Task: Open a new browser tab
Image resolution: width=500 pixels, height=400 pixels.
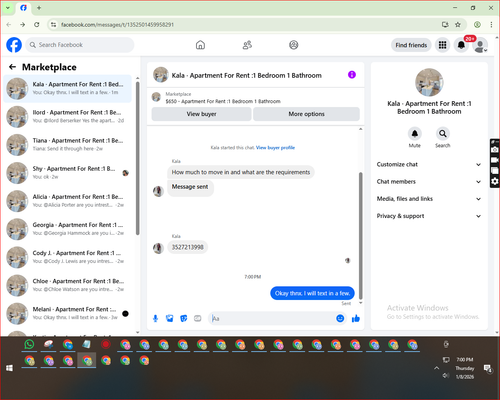Action: [39, 8]
